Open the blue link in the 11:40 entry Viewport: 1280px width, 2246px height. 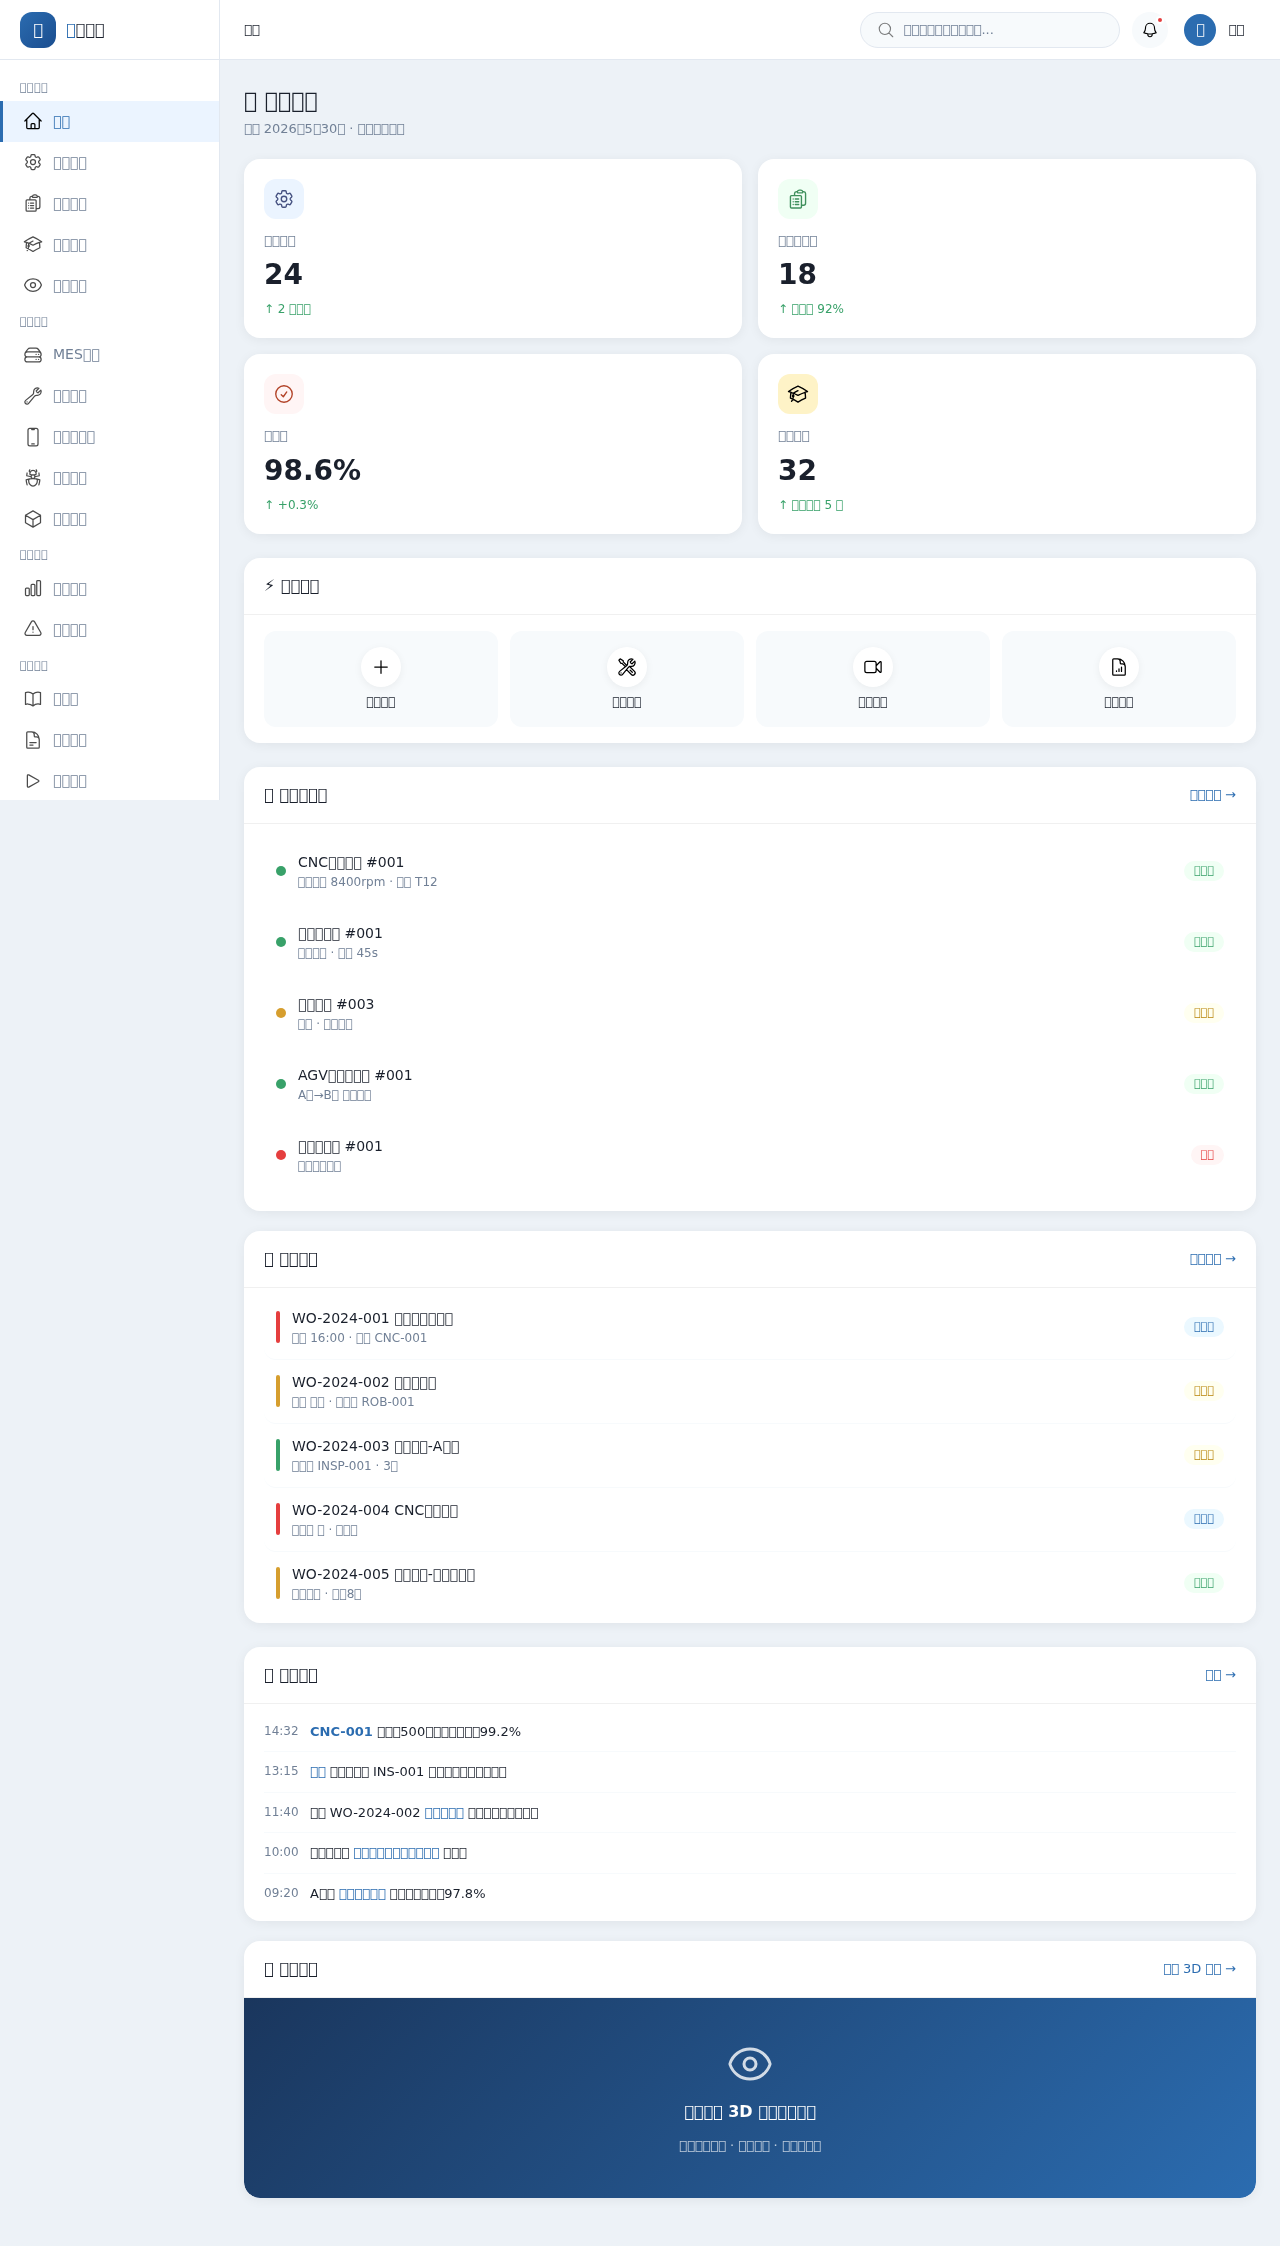(x=444, y=1813)
